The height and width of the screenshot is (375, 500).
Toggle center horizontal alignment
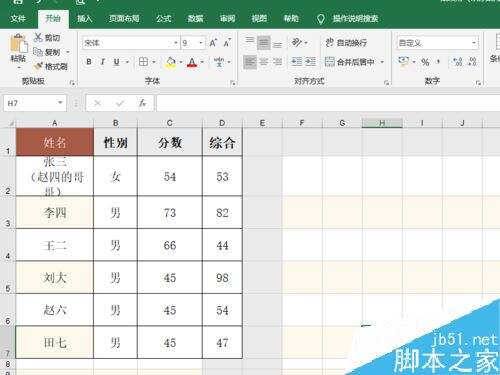tap(264, 62)
